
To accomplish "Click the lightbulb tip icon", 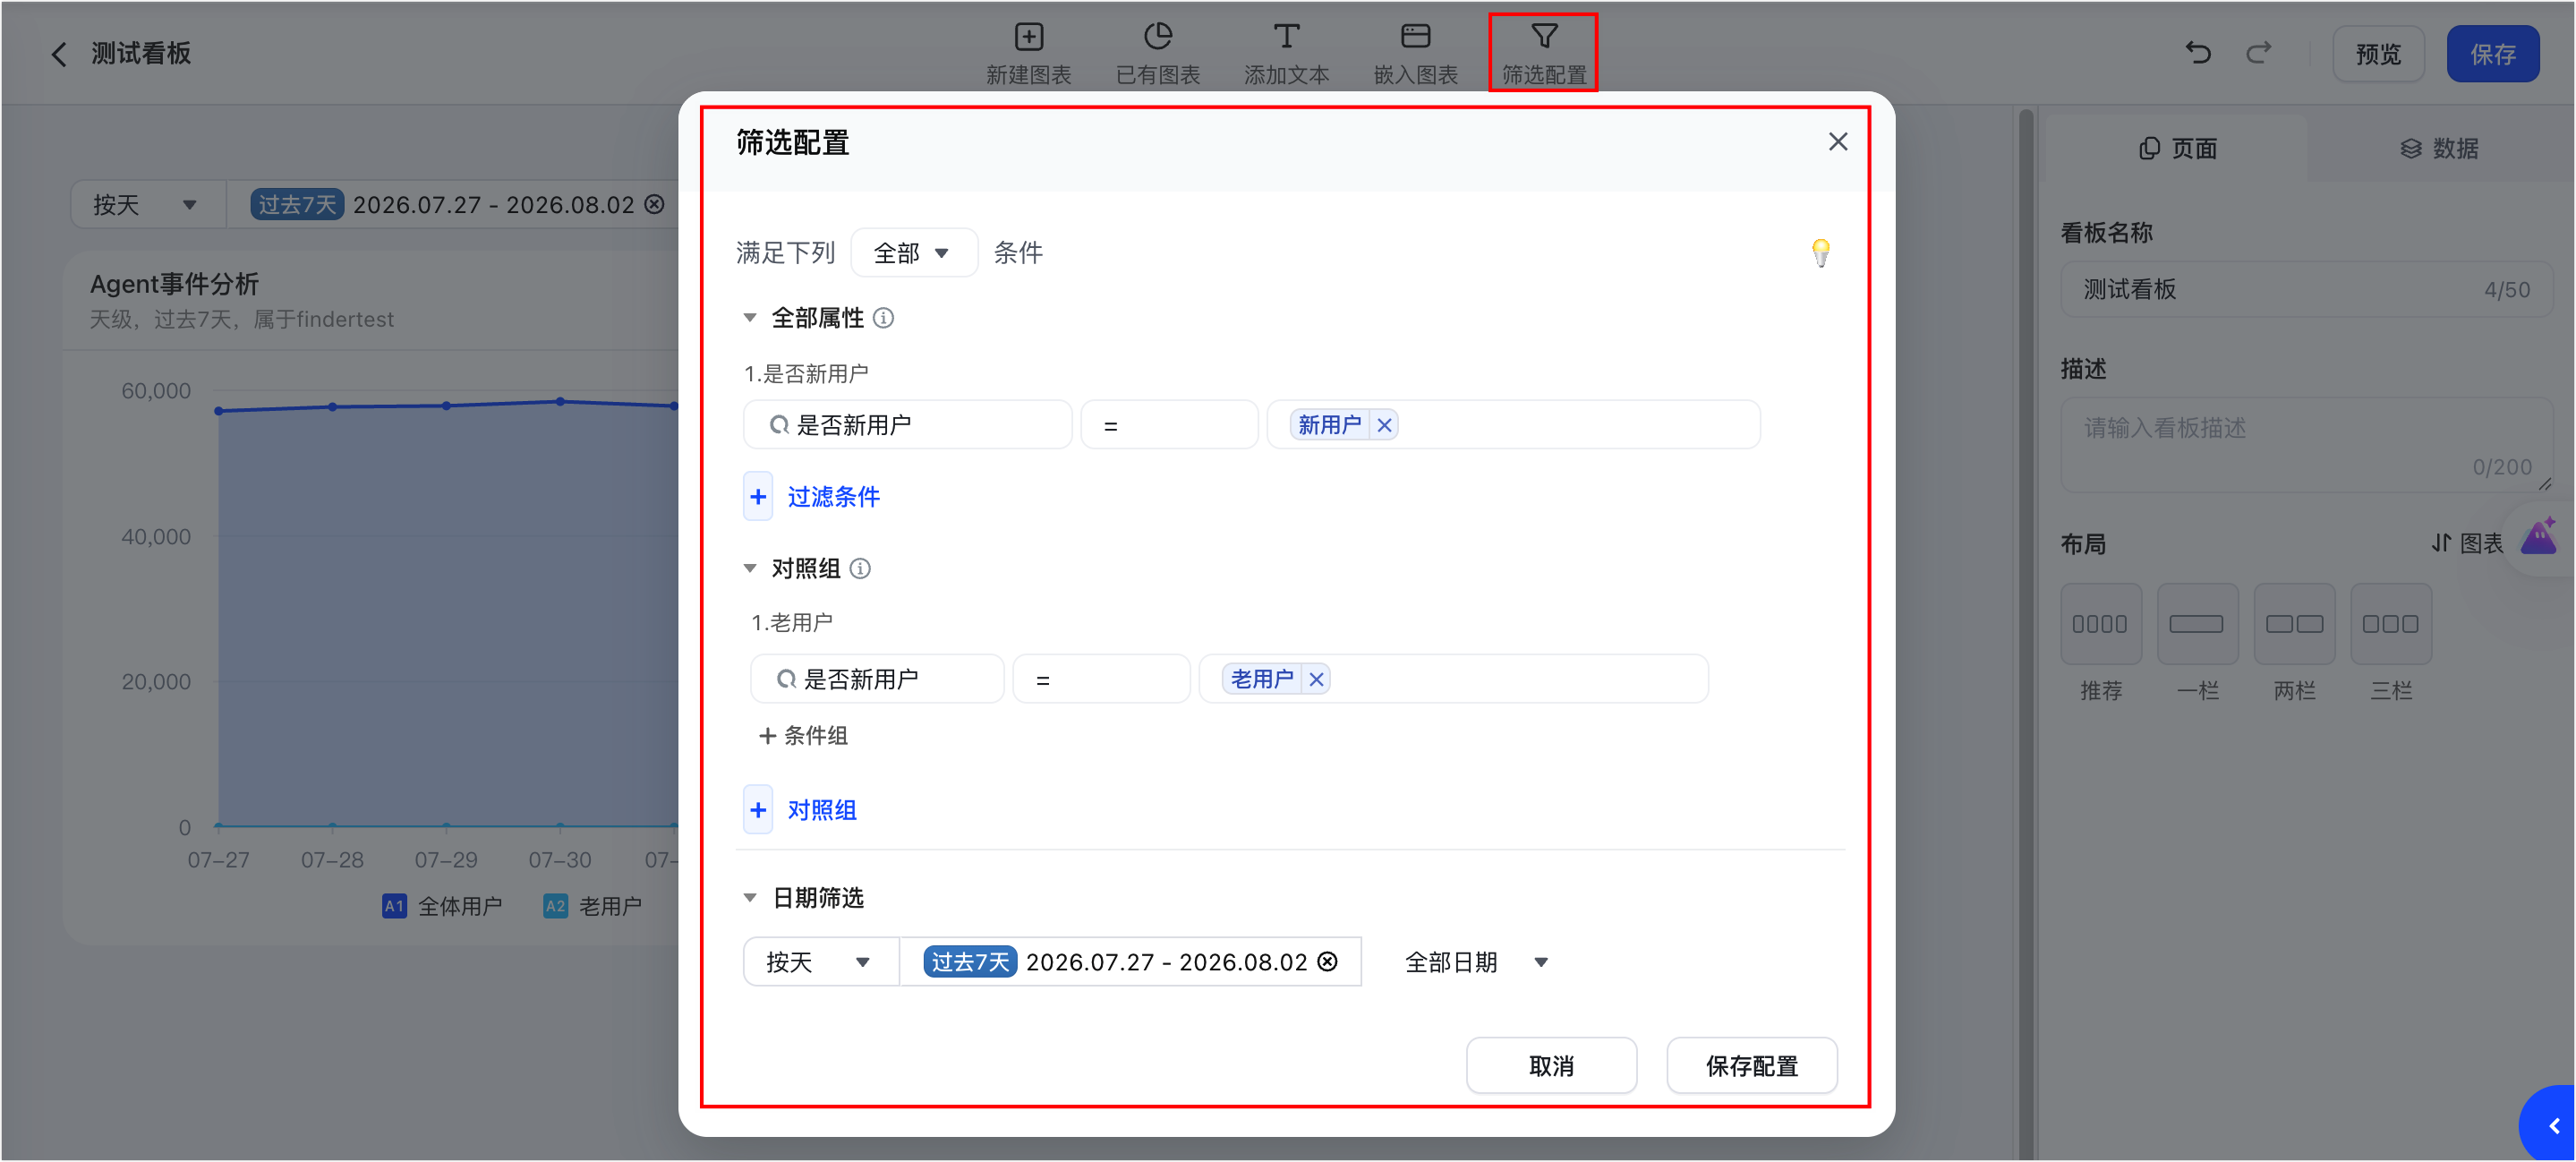I will 1820,253.
